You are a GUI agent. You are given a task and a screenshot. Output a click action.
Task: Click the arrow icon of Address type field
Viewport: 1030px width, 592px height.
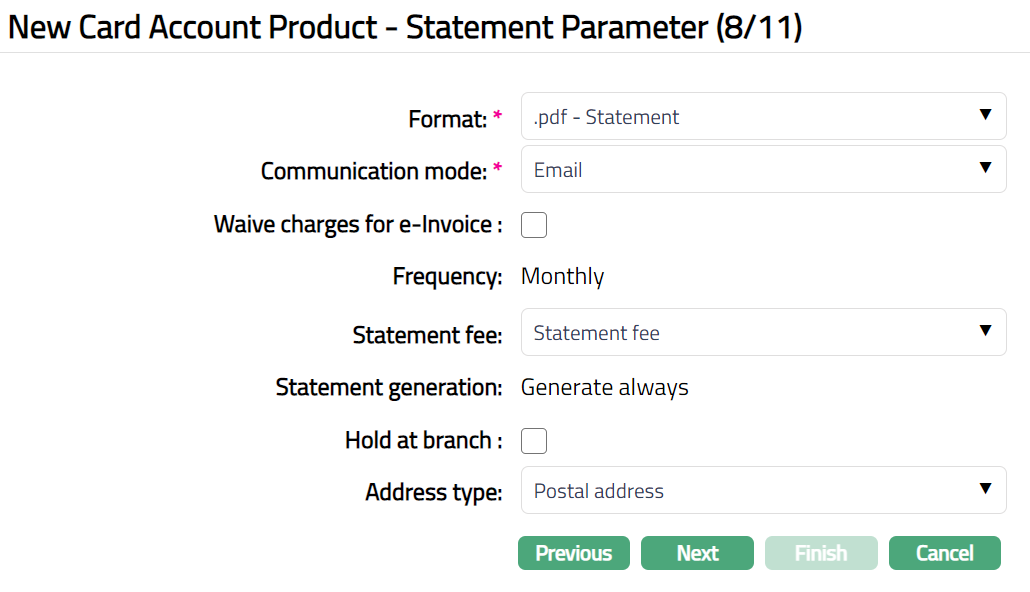click(985, 490)
